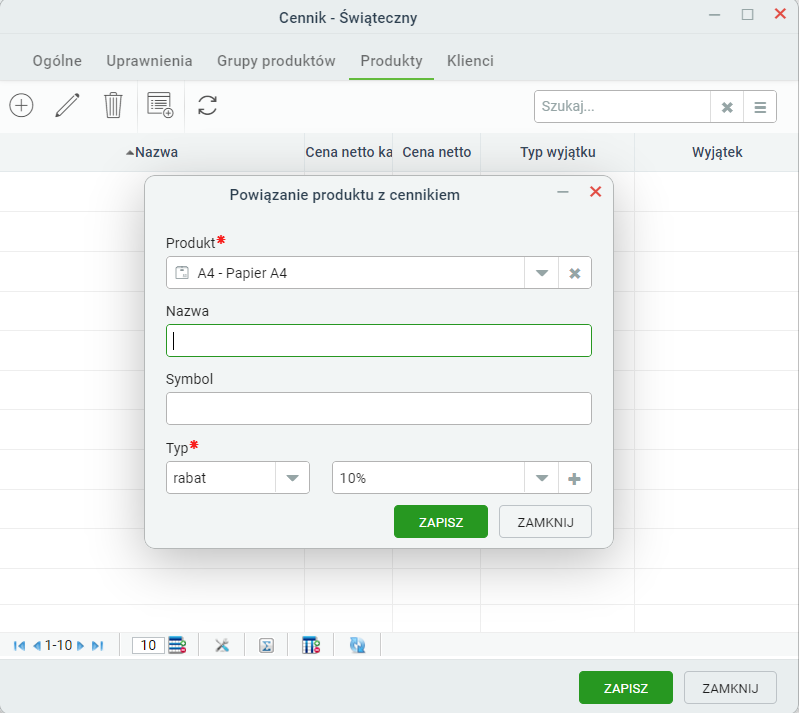Click ZAMKNIJ at the window bottom
The height and width of the screenshot is (713, 799).
coord(730,688)
